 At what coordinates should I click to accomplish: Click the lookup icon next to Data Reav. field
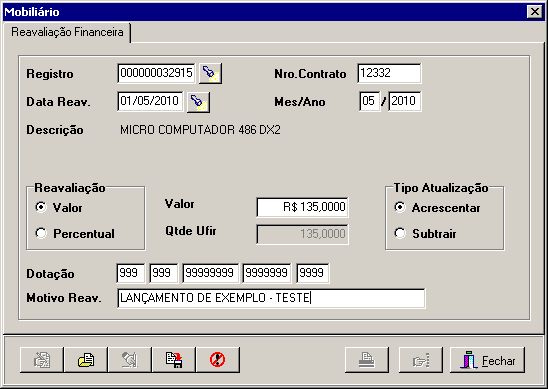(198, 102)
